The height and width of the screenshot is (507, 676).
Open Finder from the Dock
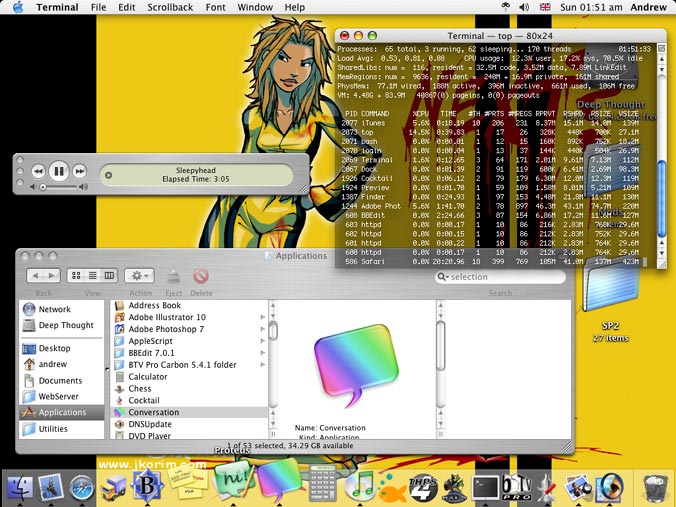point(19,488)
